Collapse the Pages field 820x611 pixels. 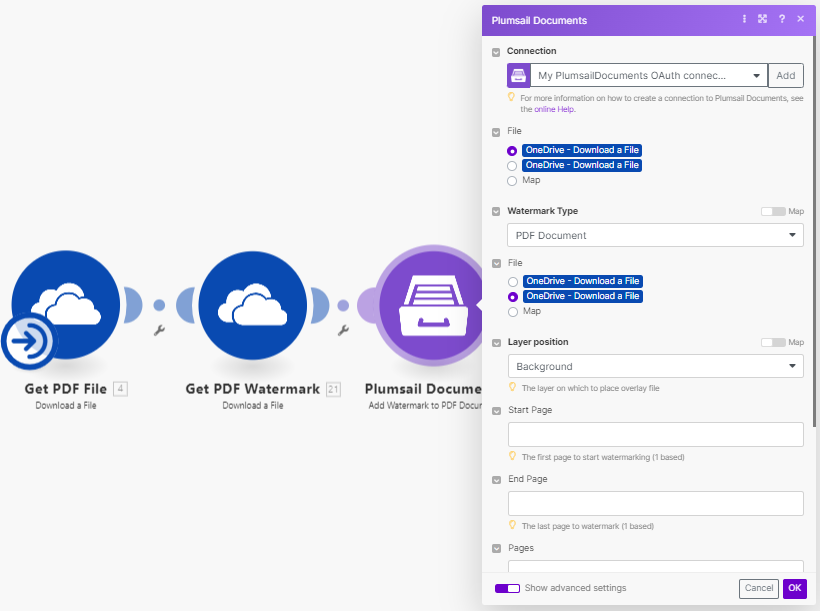pyautogui.click(x=497, y=549)
